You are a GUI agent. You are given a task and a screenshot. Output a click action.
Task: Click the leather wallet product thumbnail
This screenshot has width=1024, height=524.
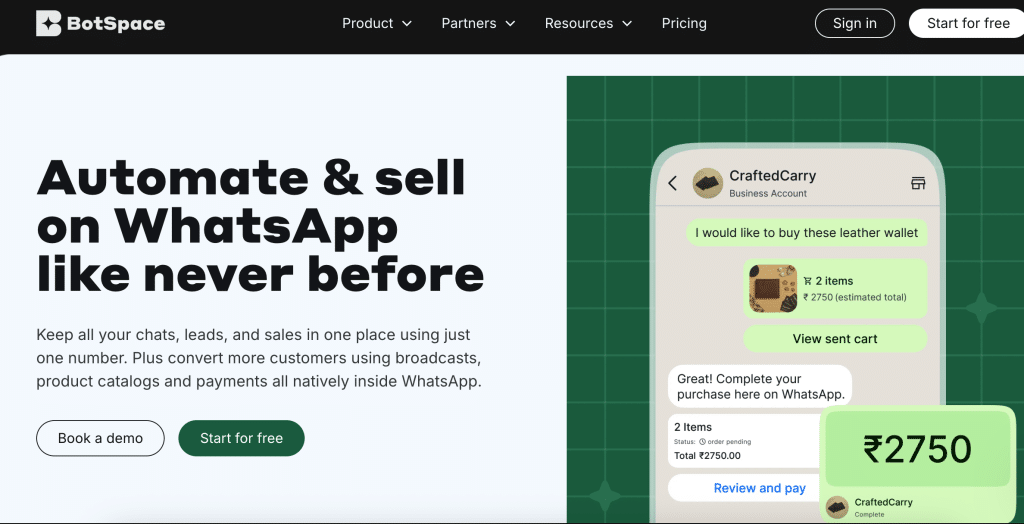coord(773,288)
